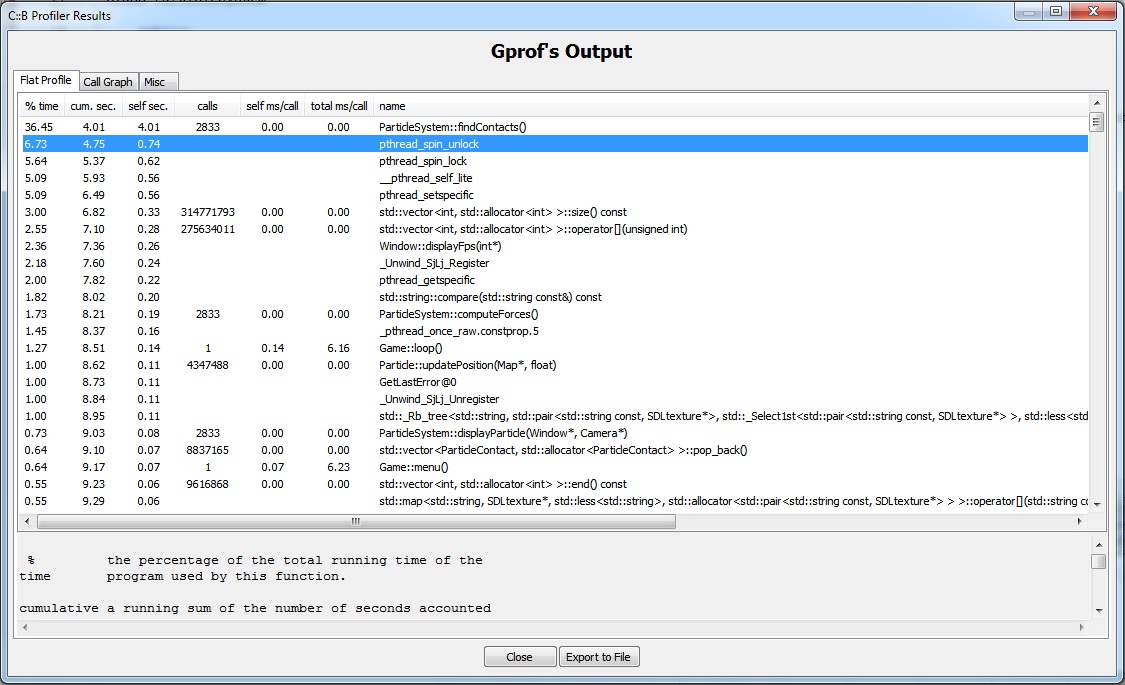Click the 314771793 calls value
The width and height of the screenshot is (1125, 685).
tap(207, 212)
